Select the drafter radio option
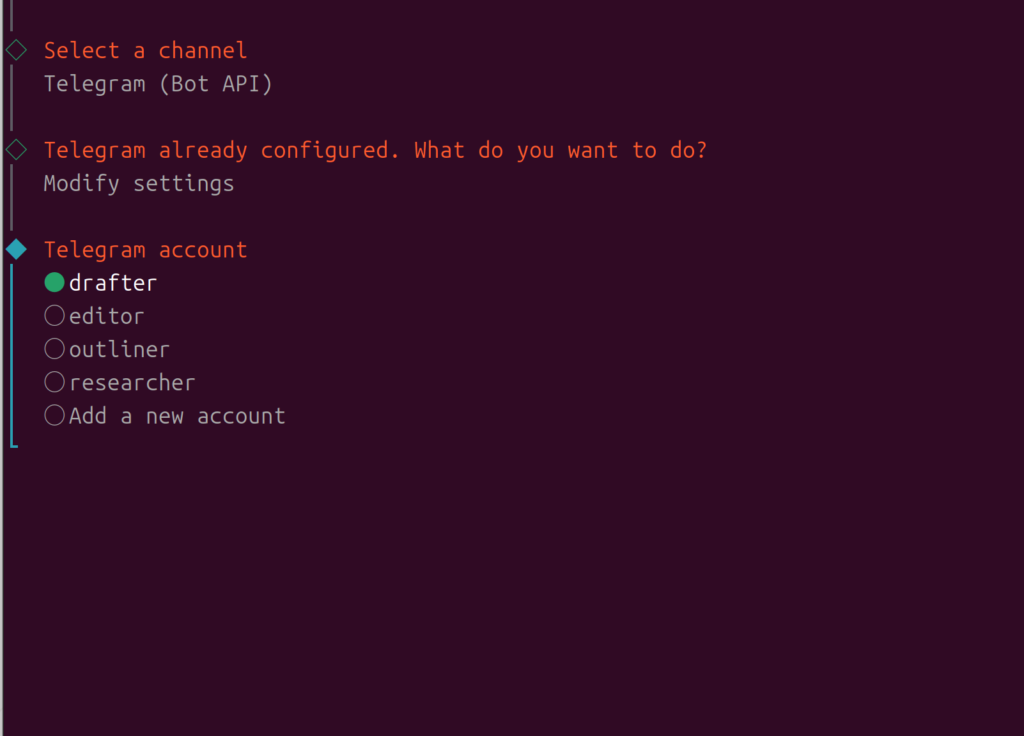This screenshot has width=1024, height=736. (x=55, y=283)
